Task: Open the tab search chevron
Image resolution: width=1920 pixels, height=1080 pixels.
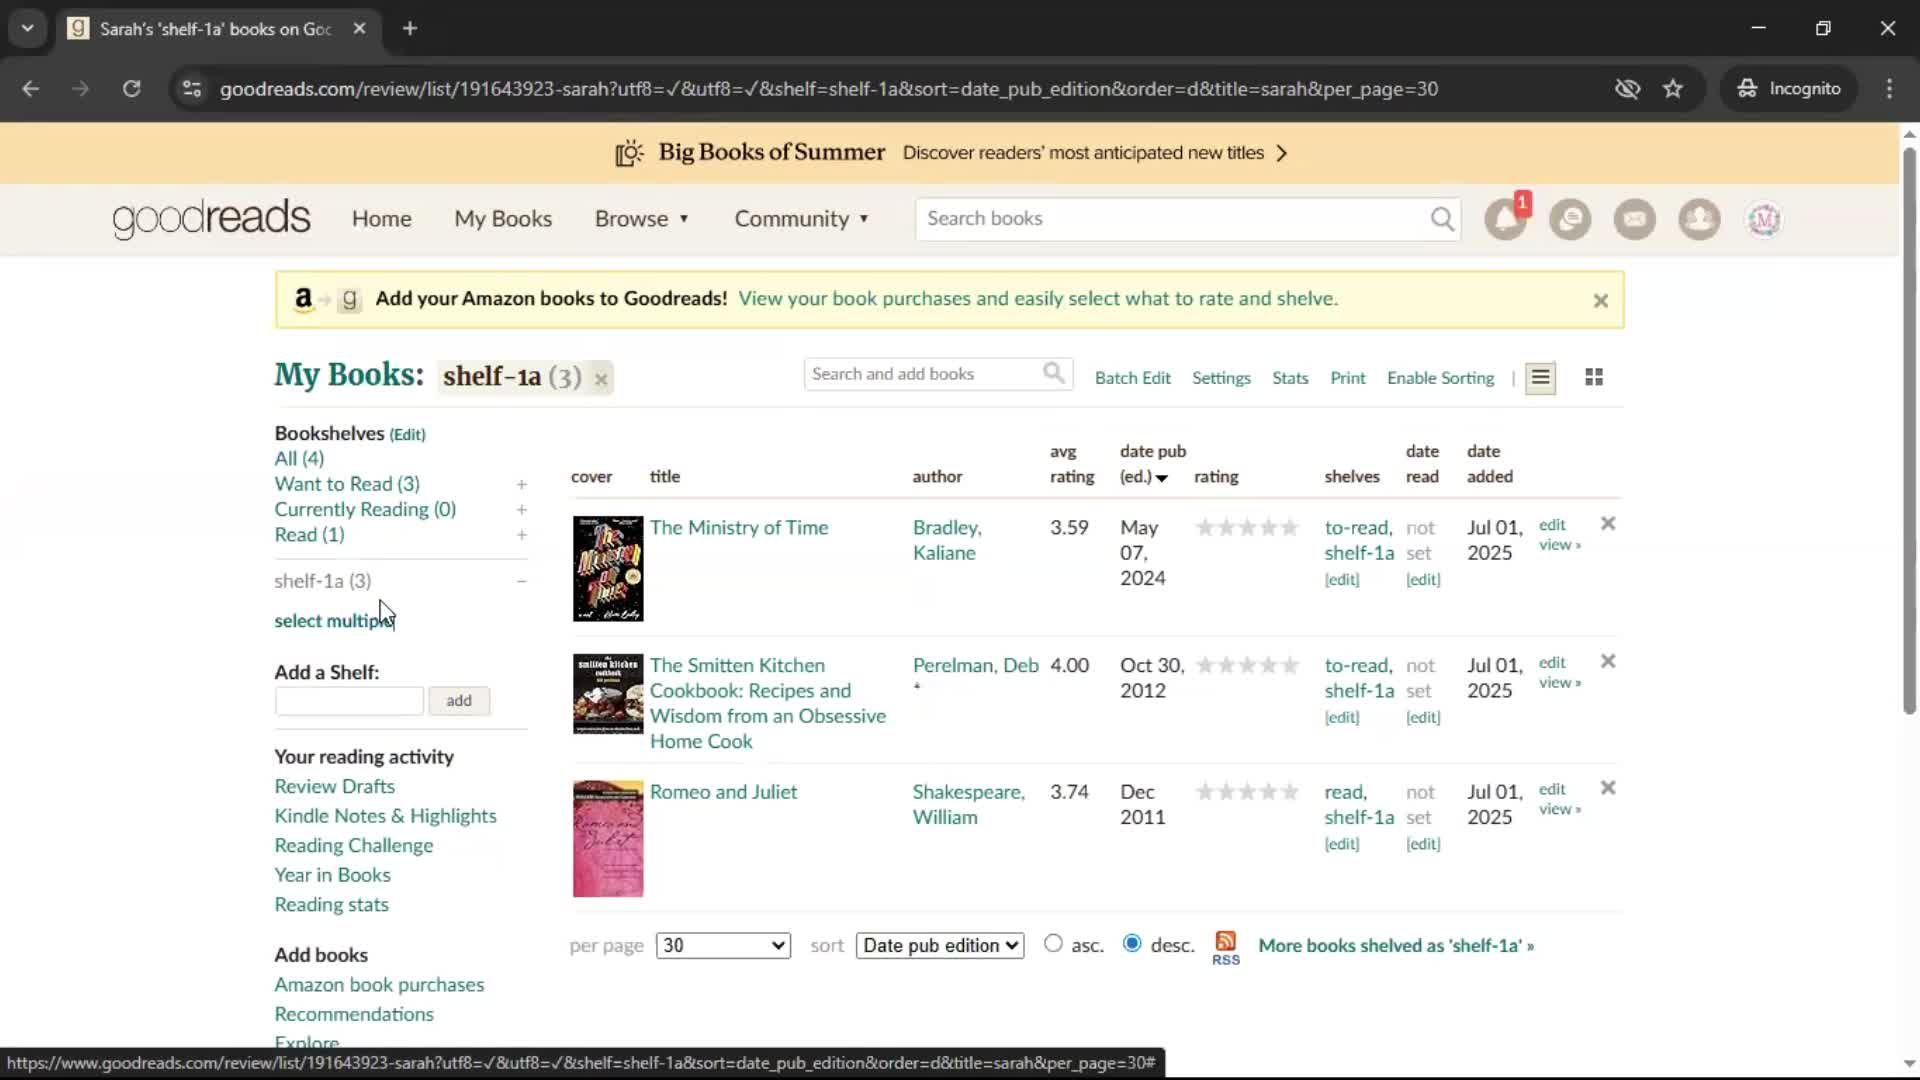Action: coord(28,28)
